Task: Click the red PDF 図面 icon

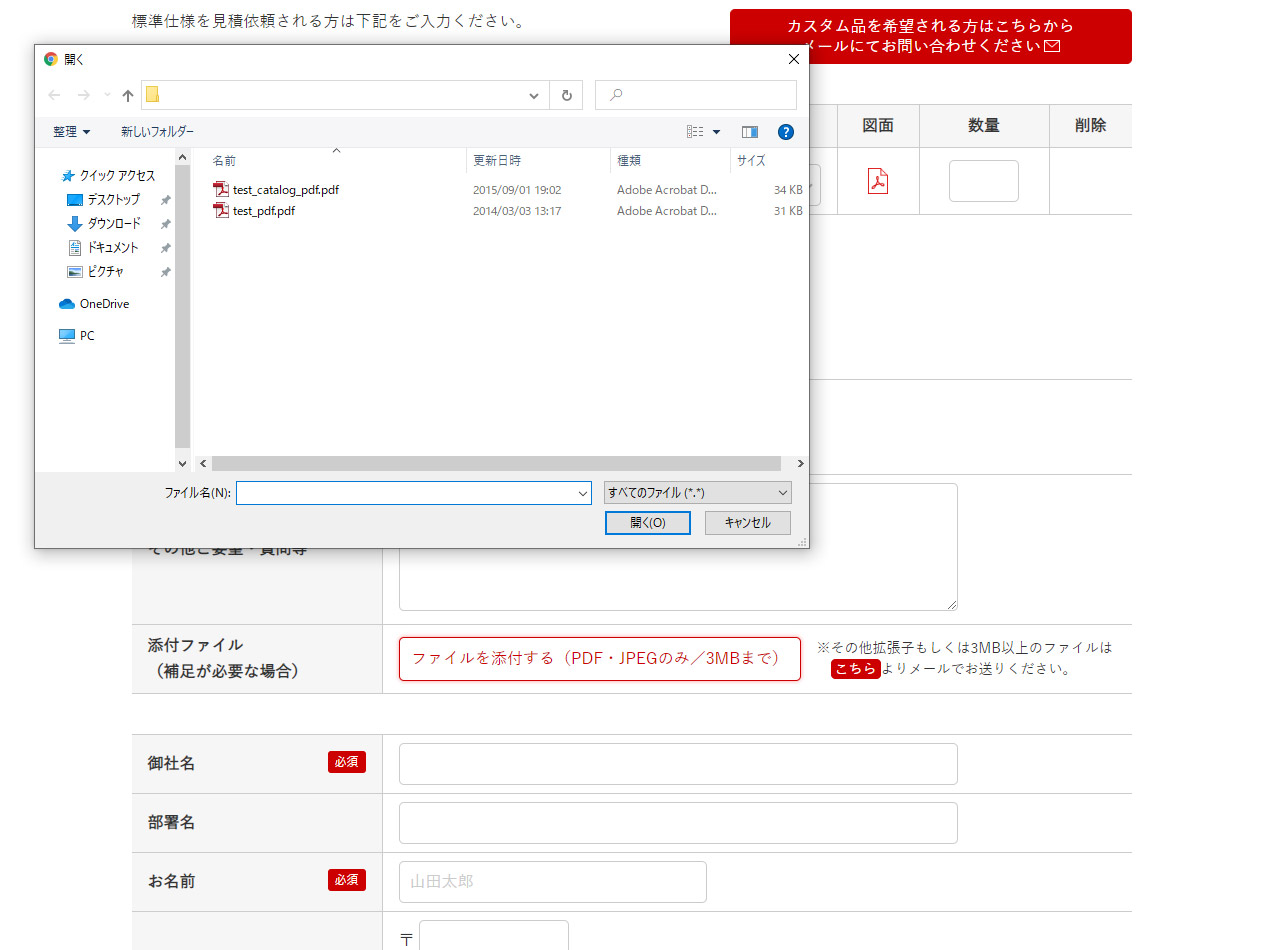Action: pyautogui.click(x=878, y=181)
